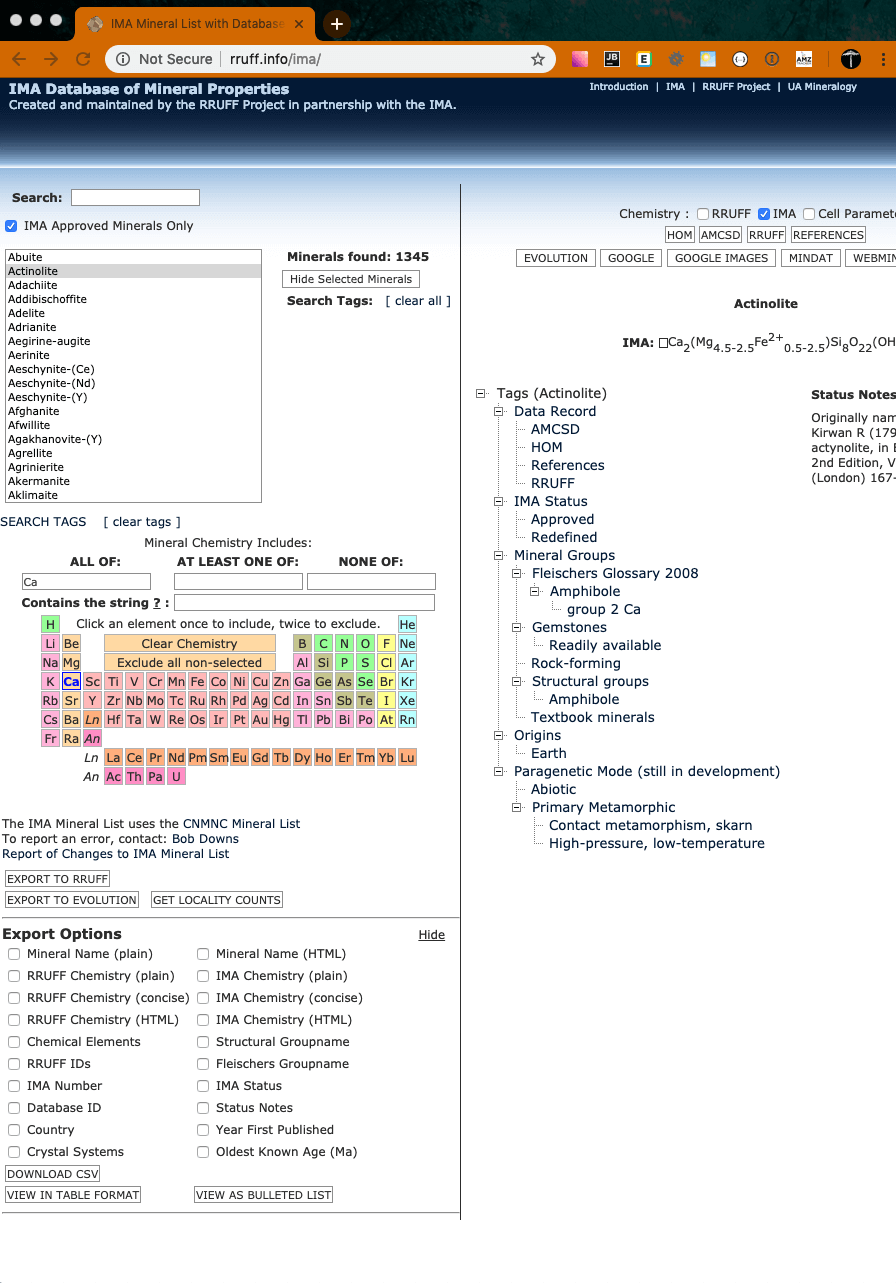Collapse the Tags (Actinolite) tree root
896x1283 pixels.
482,394
